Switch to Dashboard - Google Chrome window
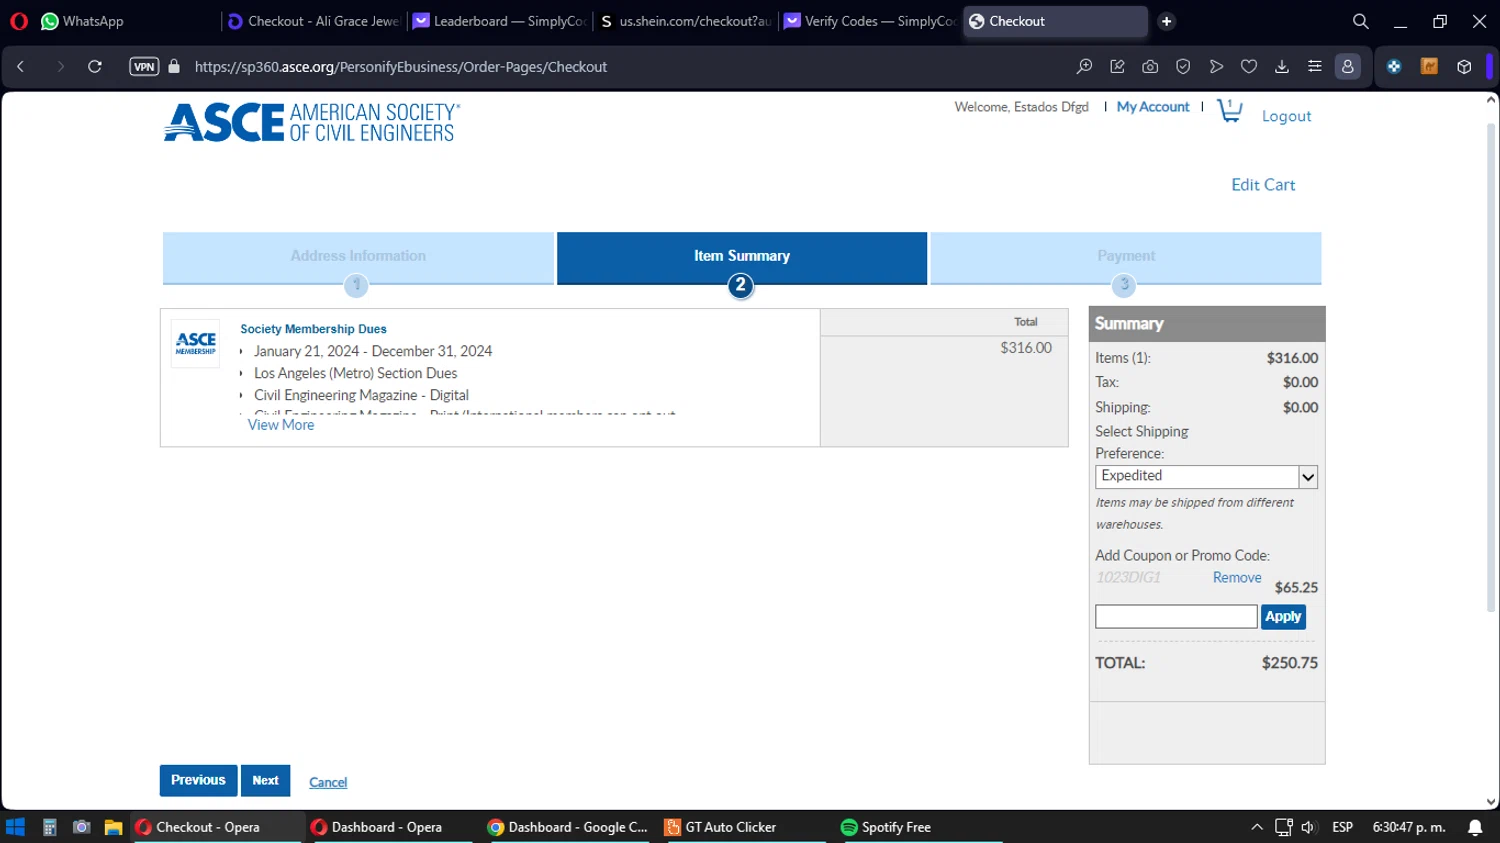1500x843 pixels. coord(567,827)
